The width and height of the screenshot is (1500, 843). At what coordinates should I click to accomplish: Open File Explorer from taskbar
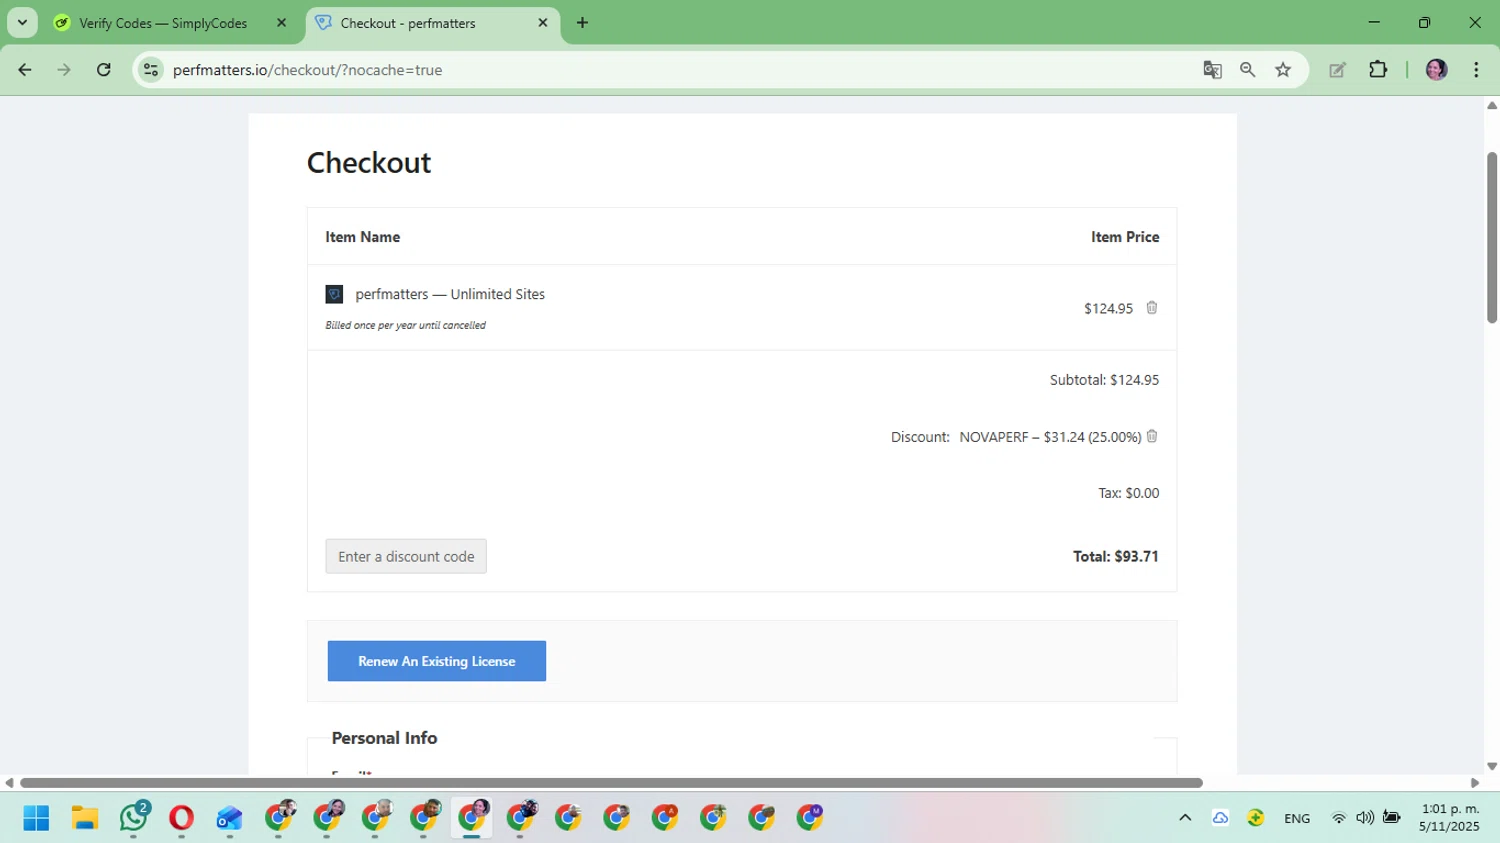85,818
